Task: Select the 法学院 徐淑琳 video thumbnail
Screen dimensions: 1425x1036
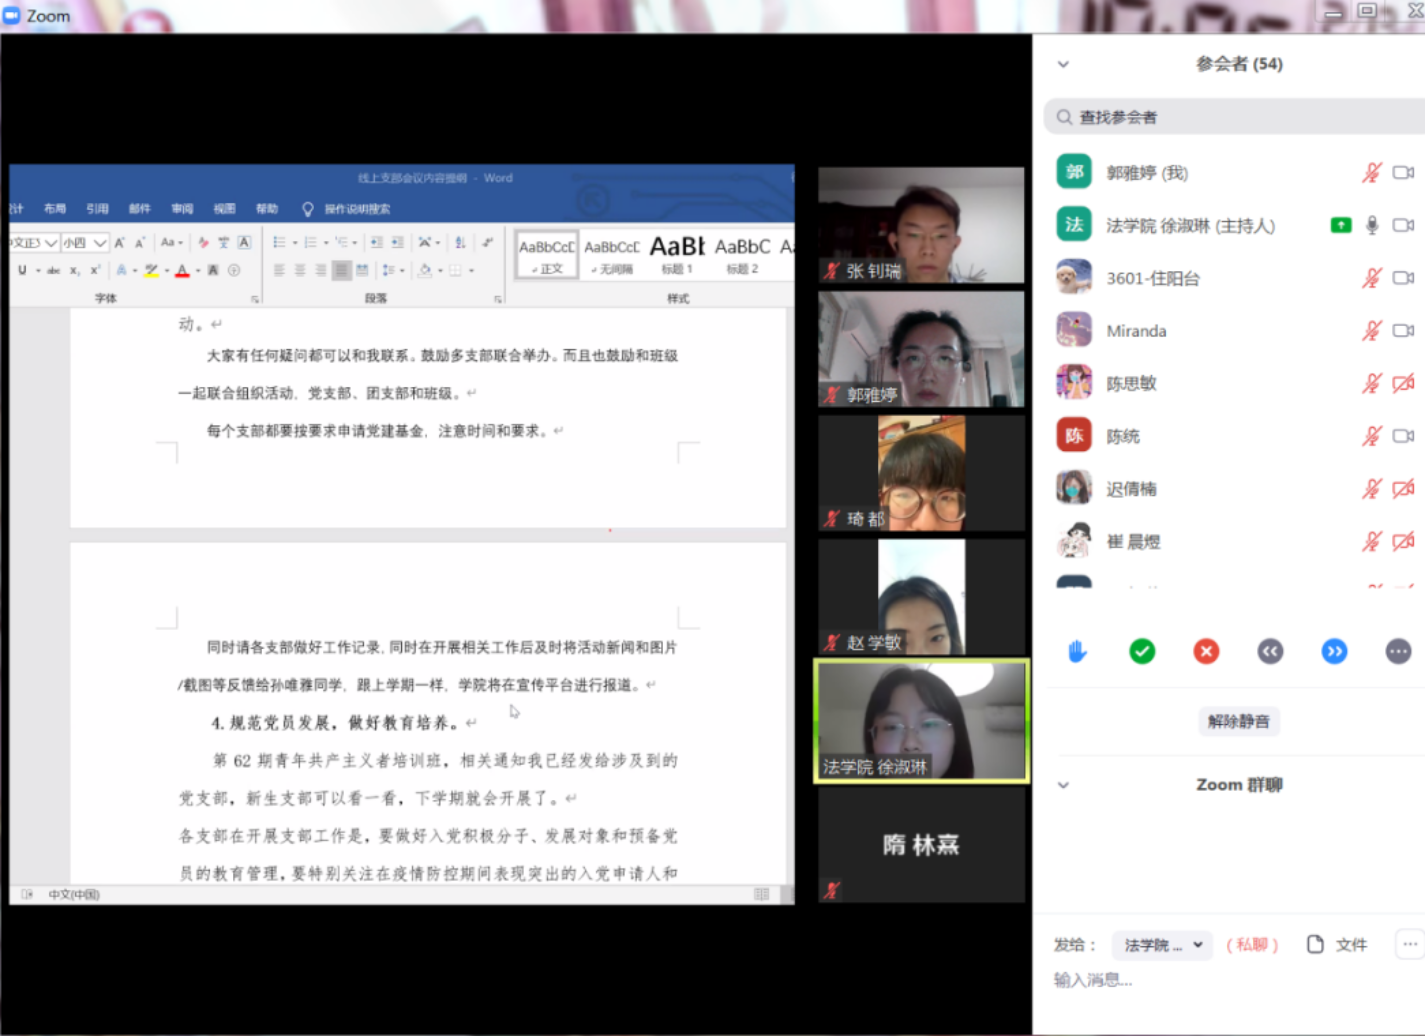Action: 921,721
